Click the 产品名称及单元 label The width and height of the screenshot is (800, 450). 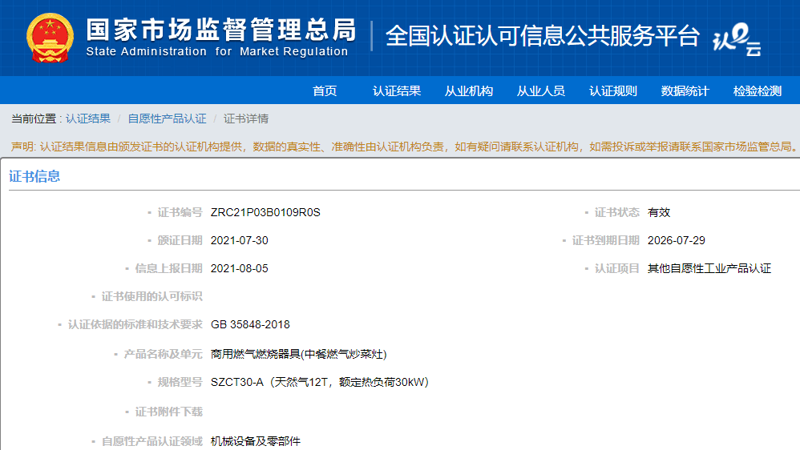click(163, 354)
